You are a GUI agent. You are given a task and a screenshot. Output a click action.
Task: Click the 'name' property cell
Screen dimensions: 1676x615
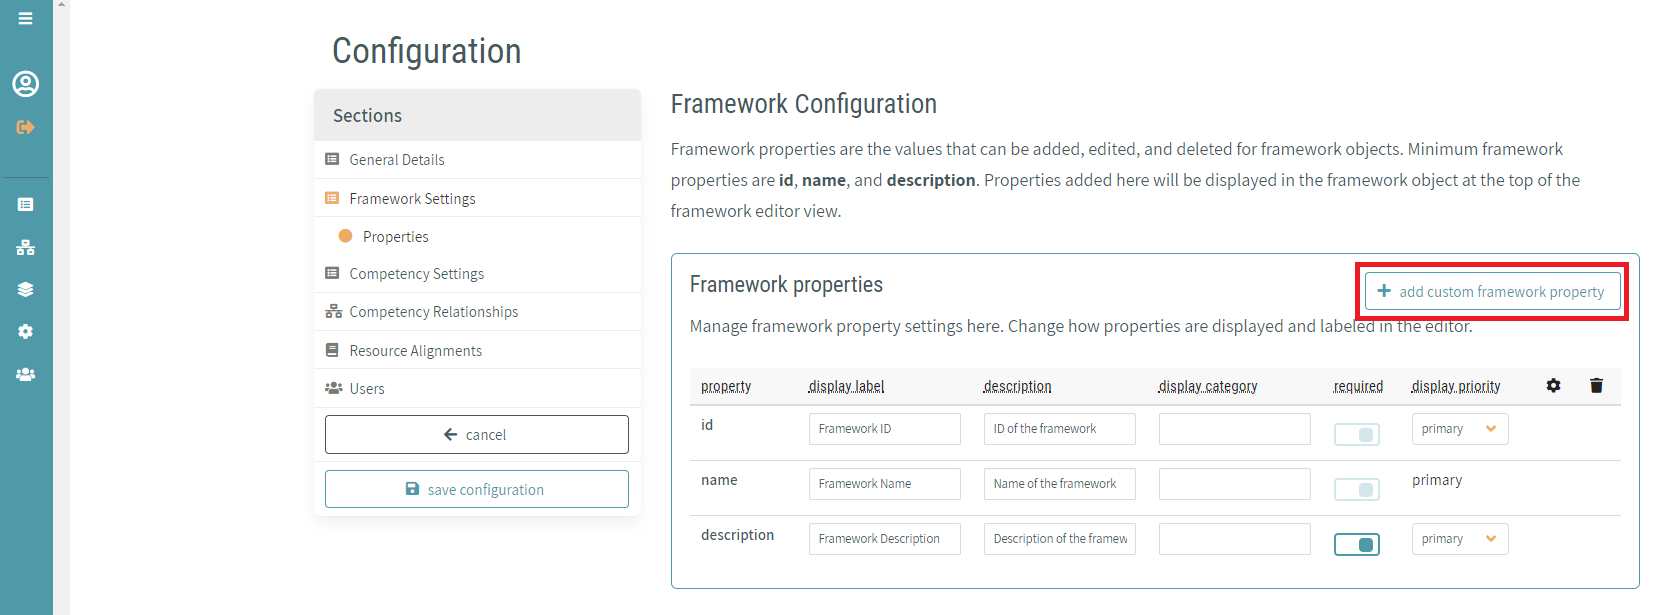click(719, 480)
